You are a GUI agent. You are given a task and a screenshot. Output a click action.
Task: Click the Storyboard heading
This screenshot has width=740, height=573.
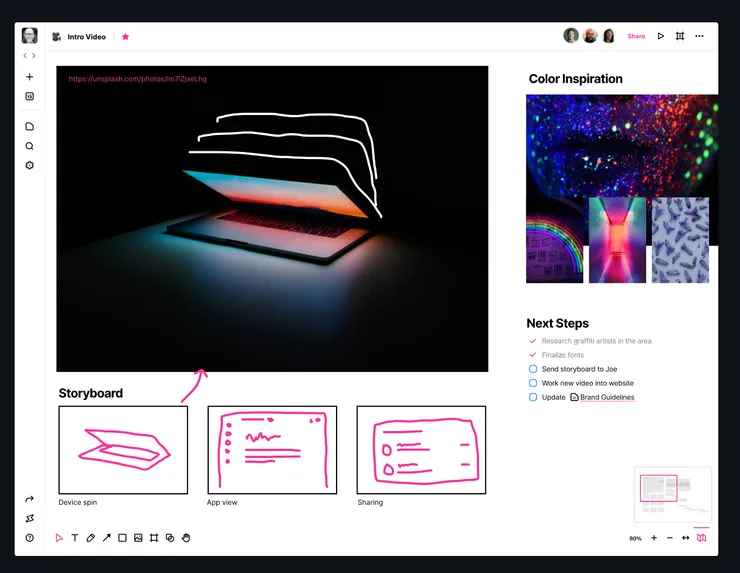pyautogui.click(x=91, y=393)
